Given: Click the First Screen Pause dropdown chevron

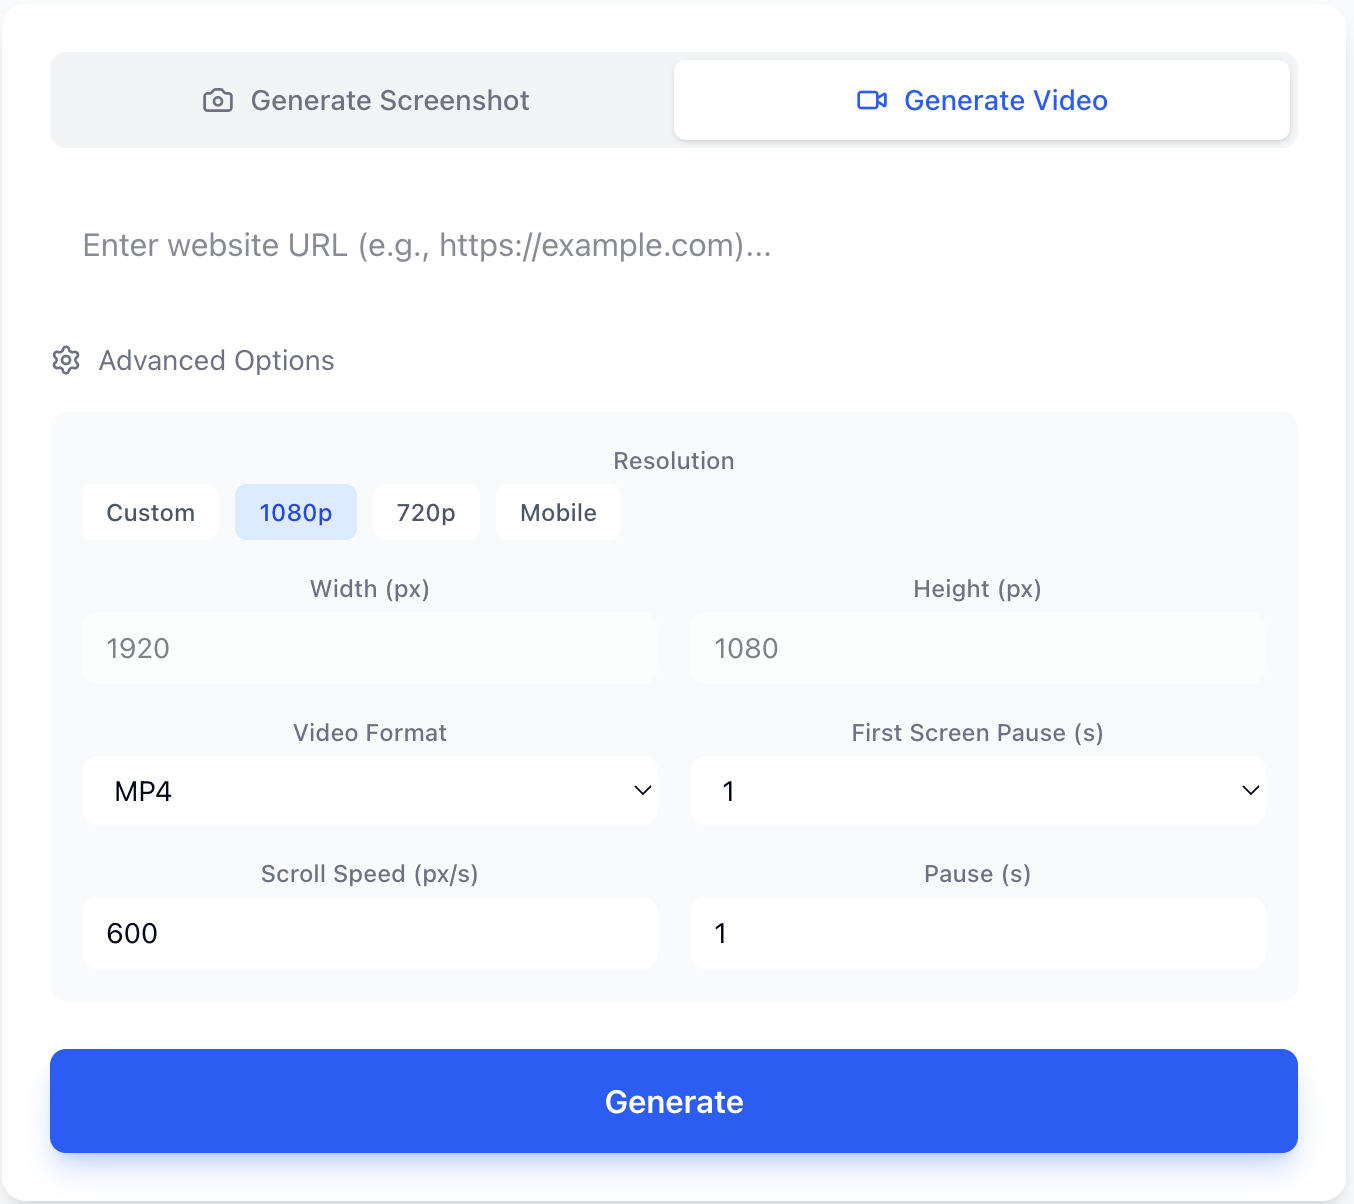Looking at the screenshot, I should [x=1250, y=790].
